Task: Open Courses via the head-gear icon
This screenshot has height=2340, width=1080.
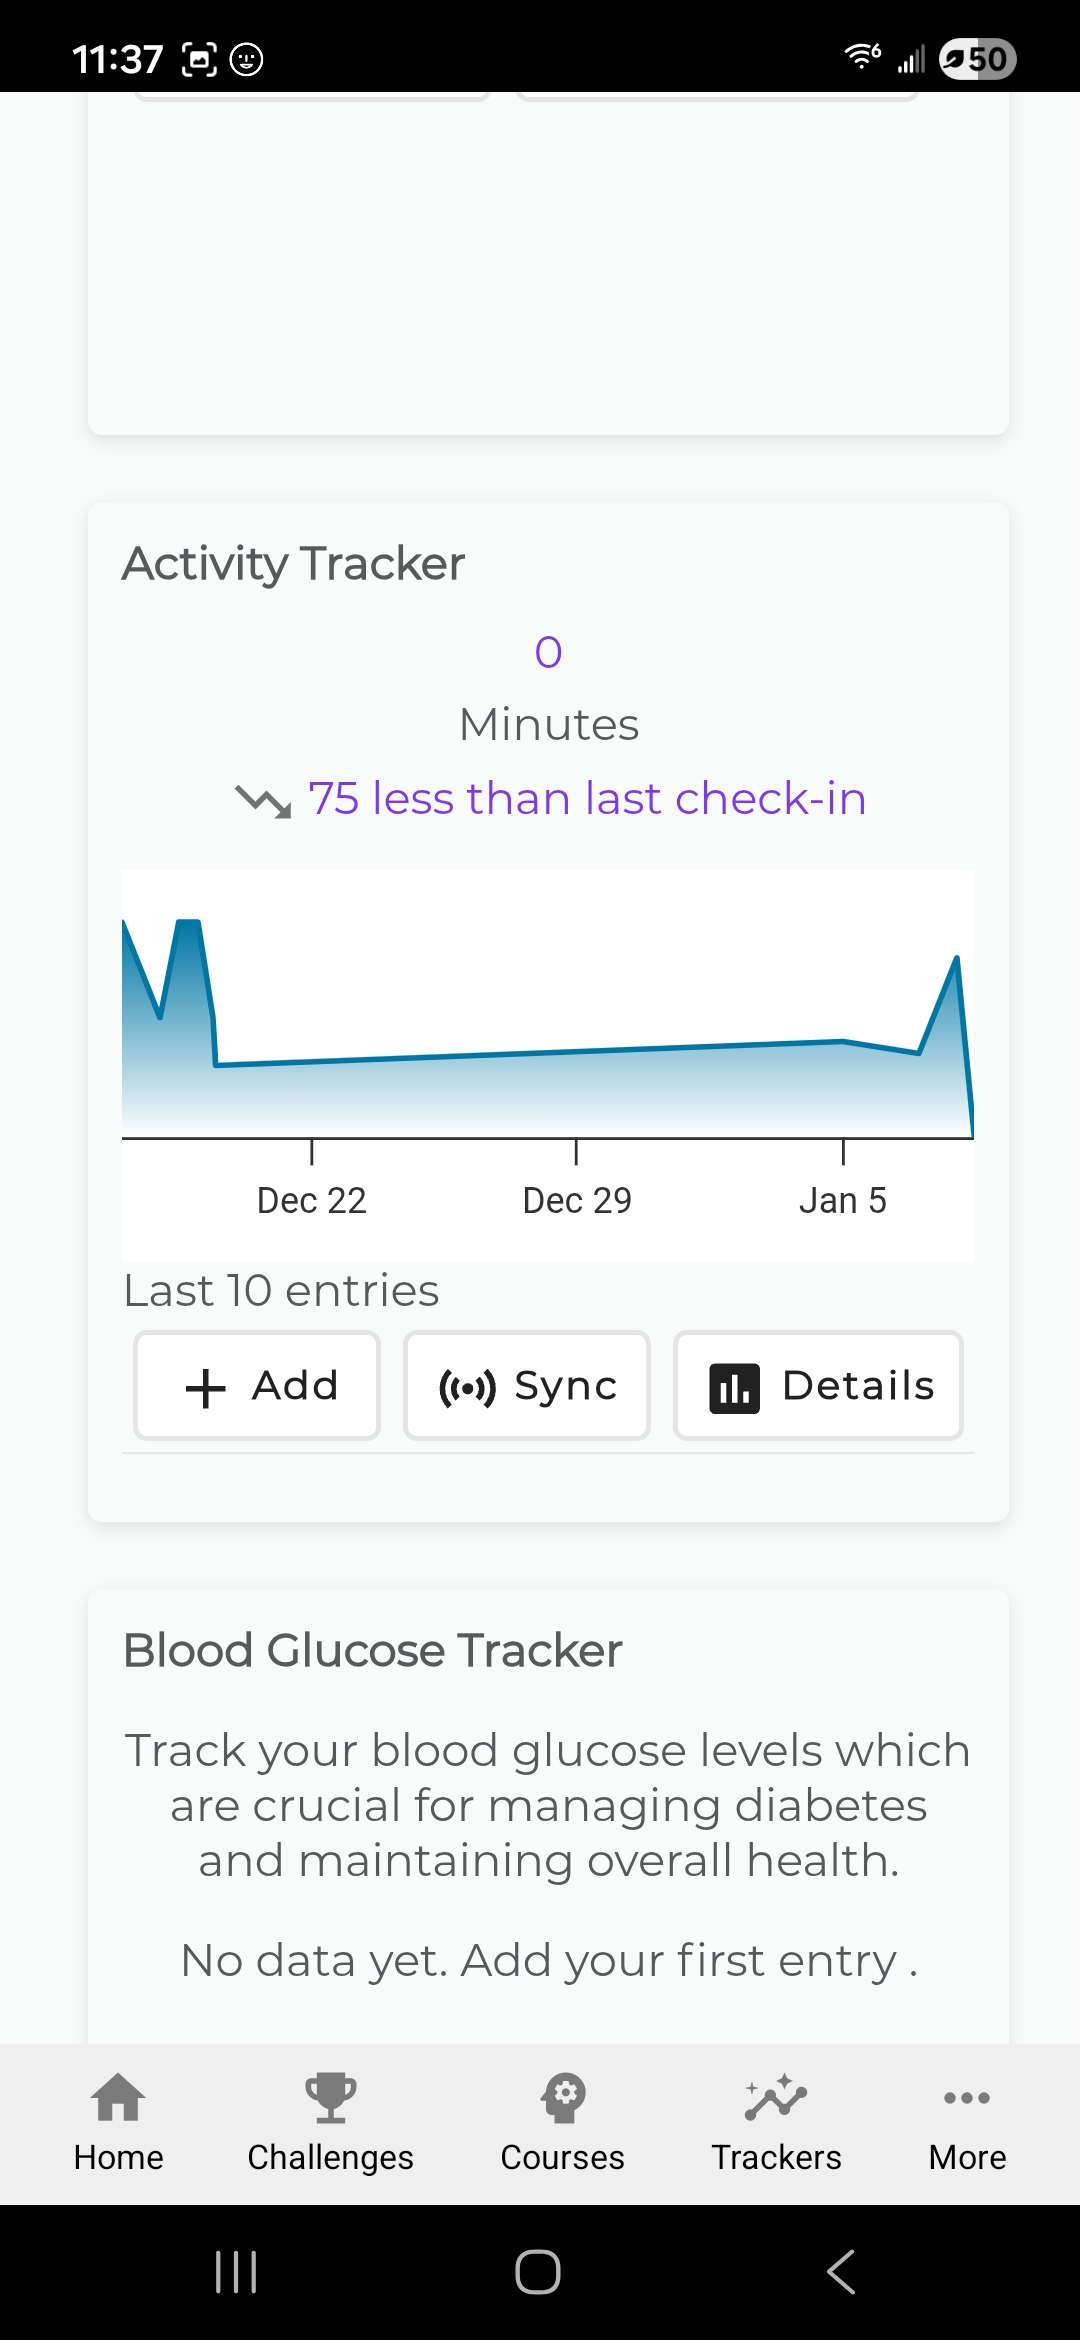Action: pyautogui.click(x=563, y=2097)
